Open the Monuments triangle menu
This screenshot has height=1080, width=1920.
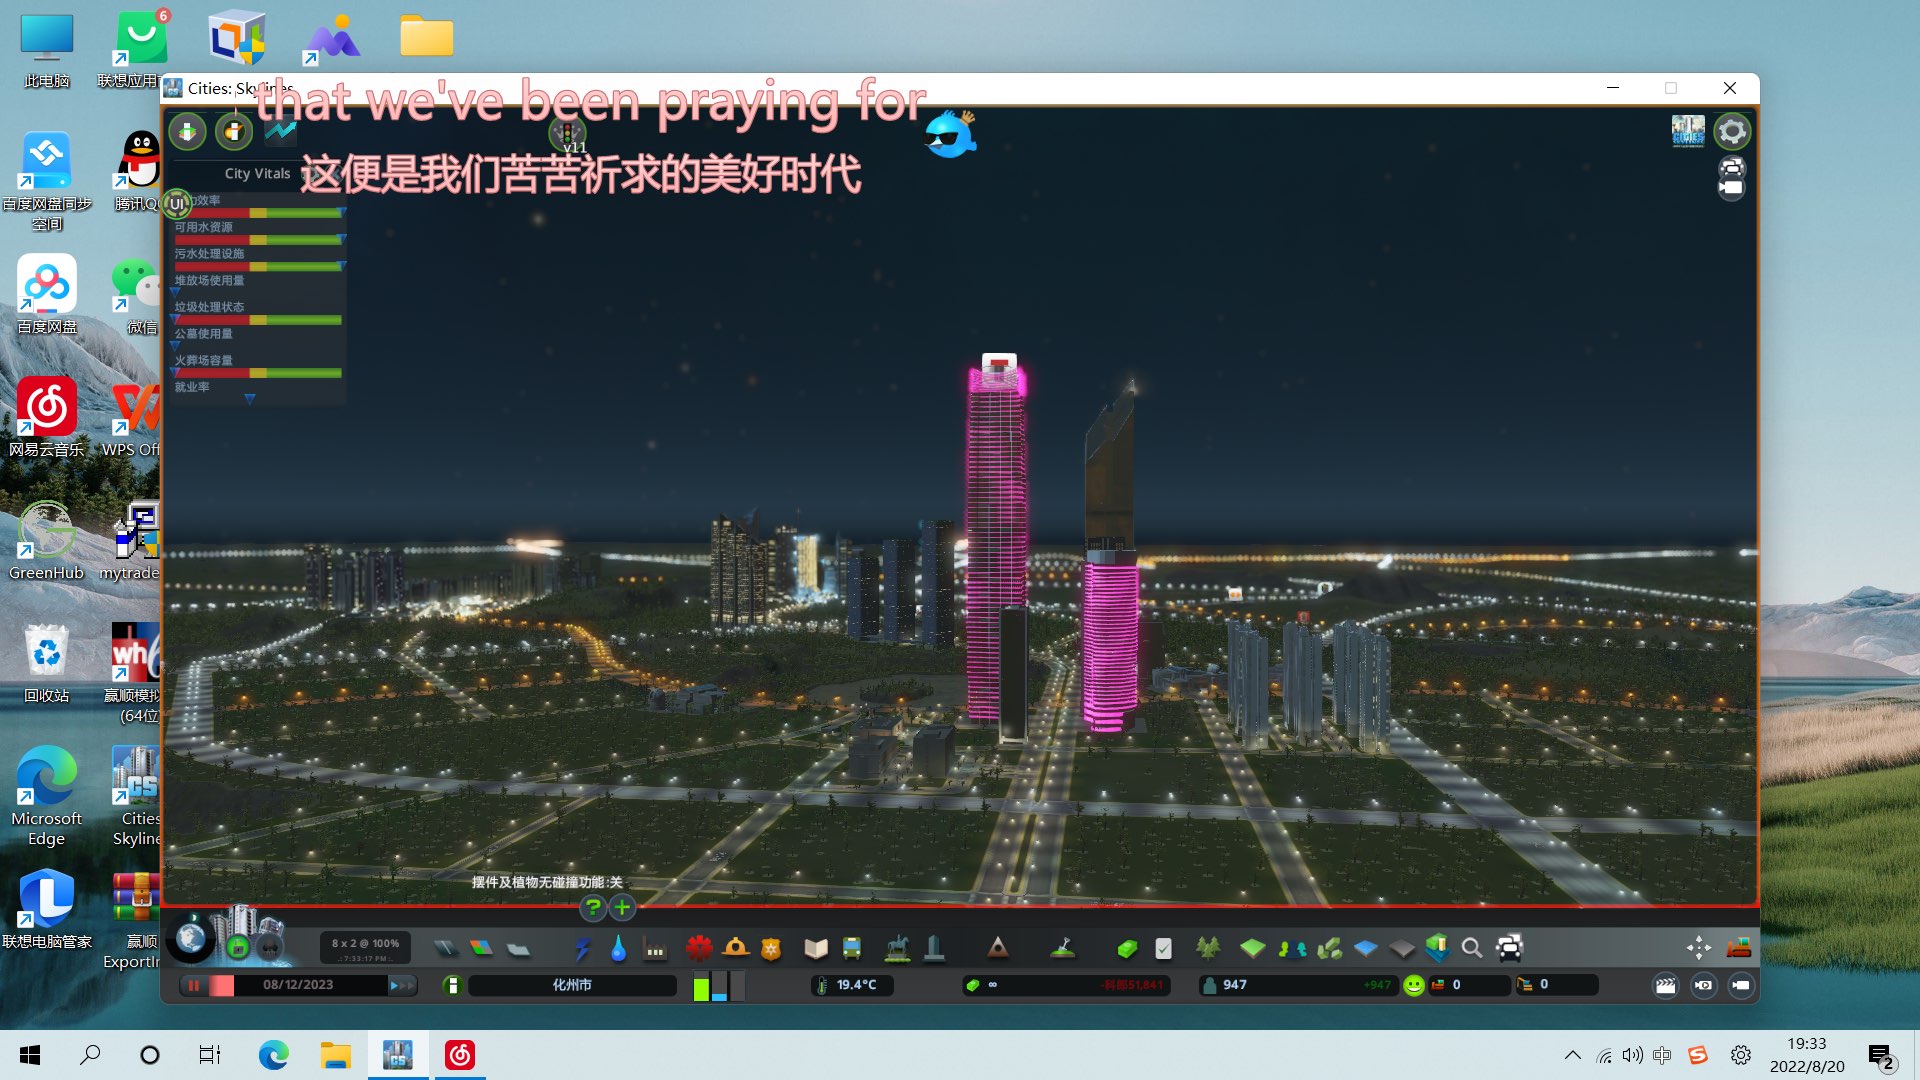997,948
